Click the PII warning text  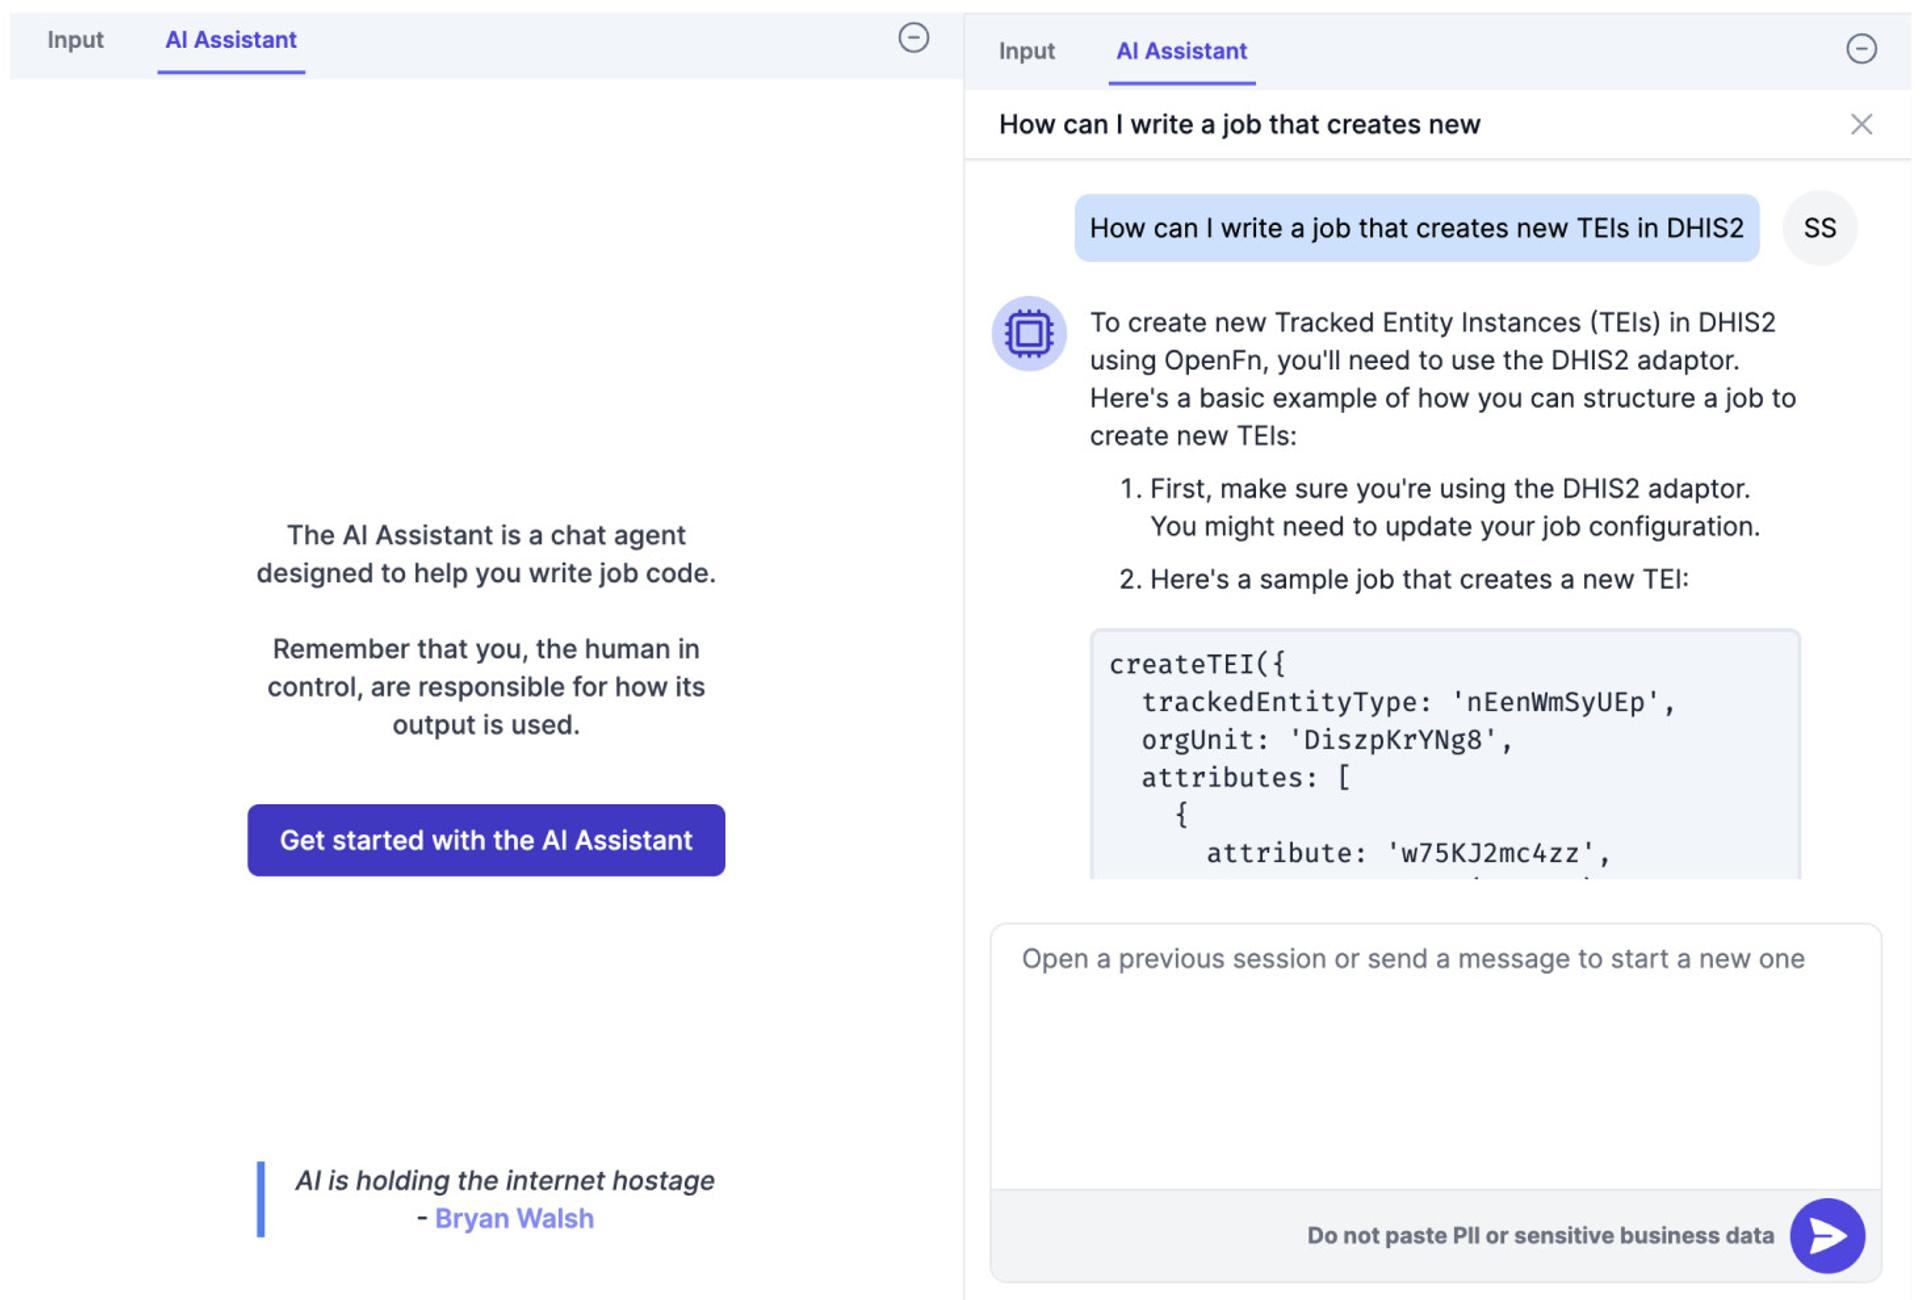[x=1540, y=1235]
